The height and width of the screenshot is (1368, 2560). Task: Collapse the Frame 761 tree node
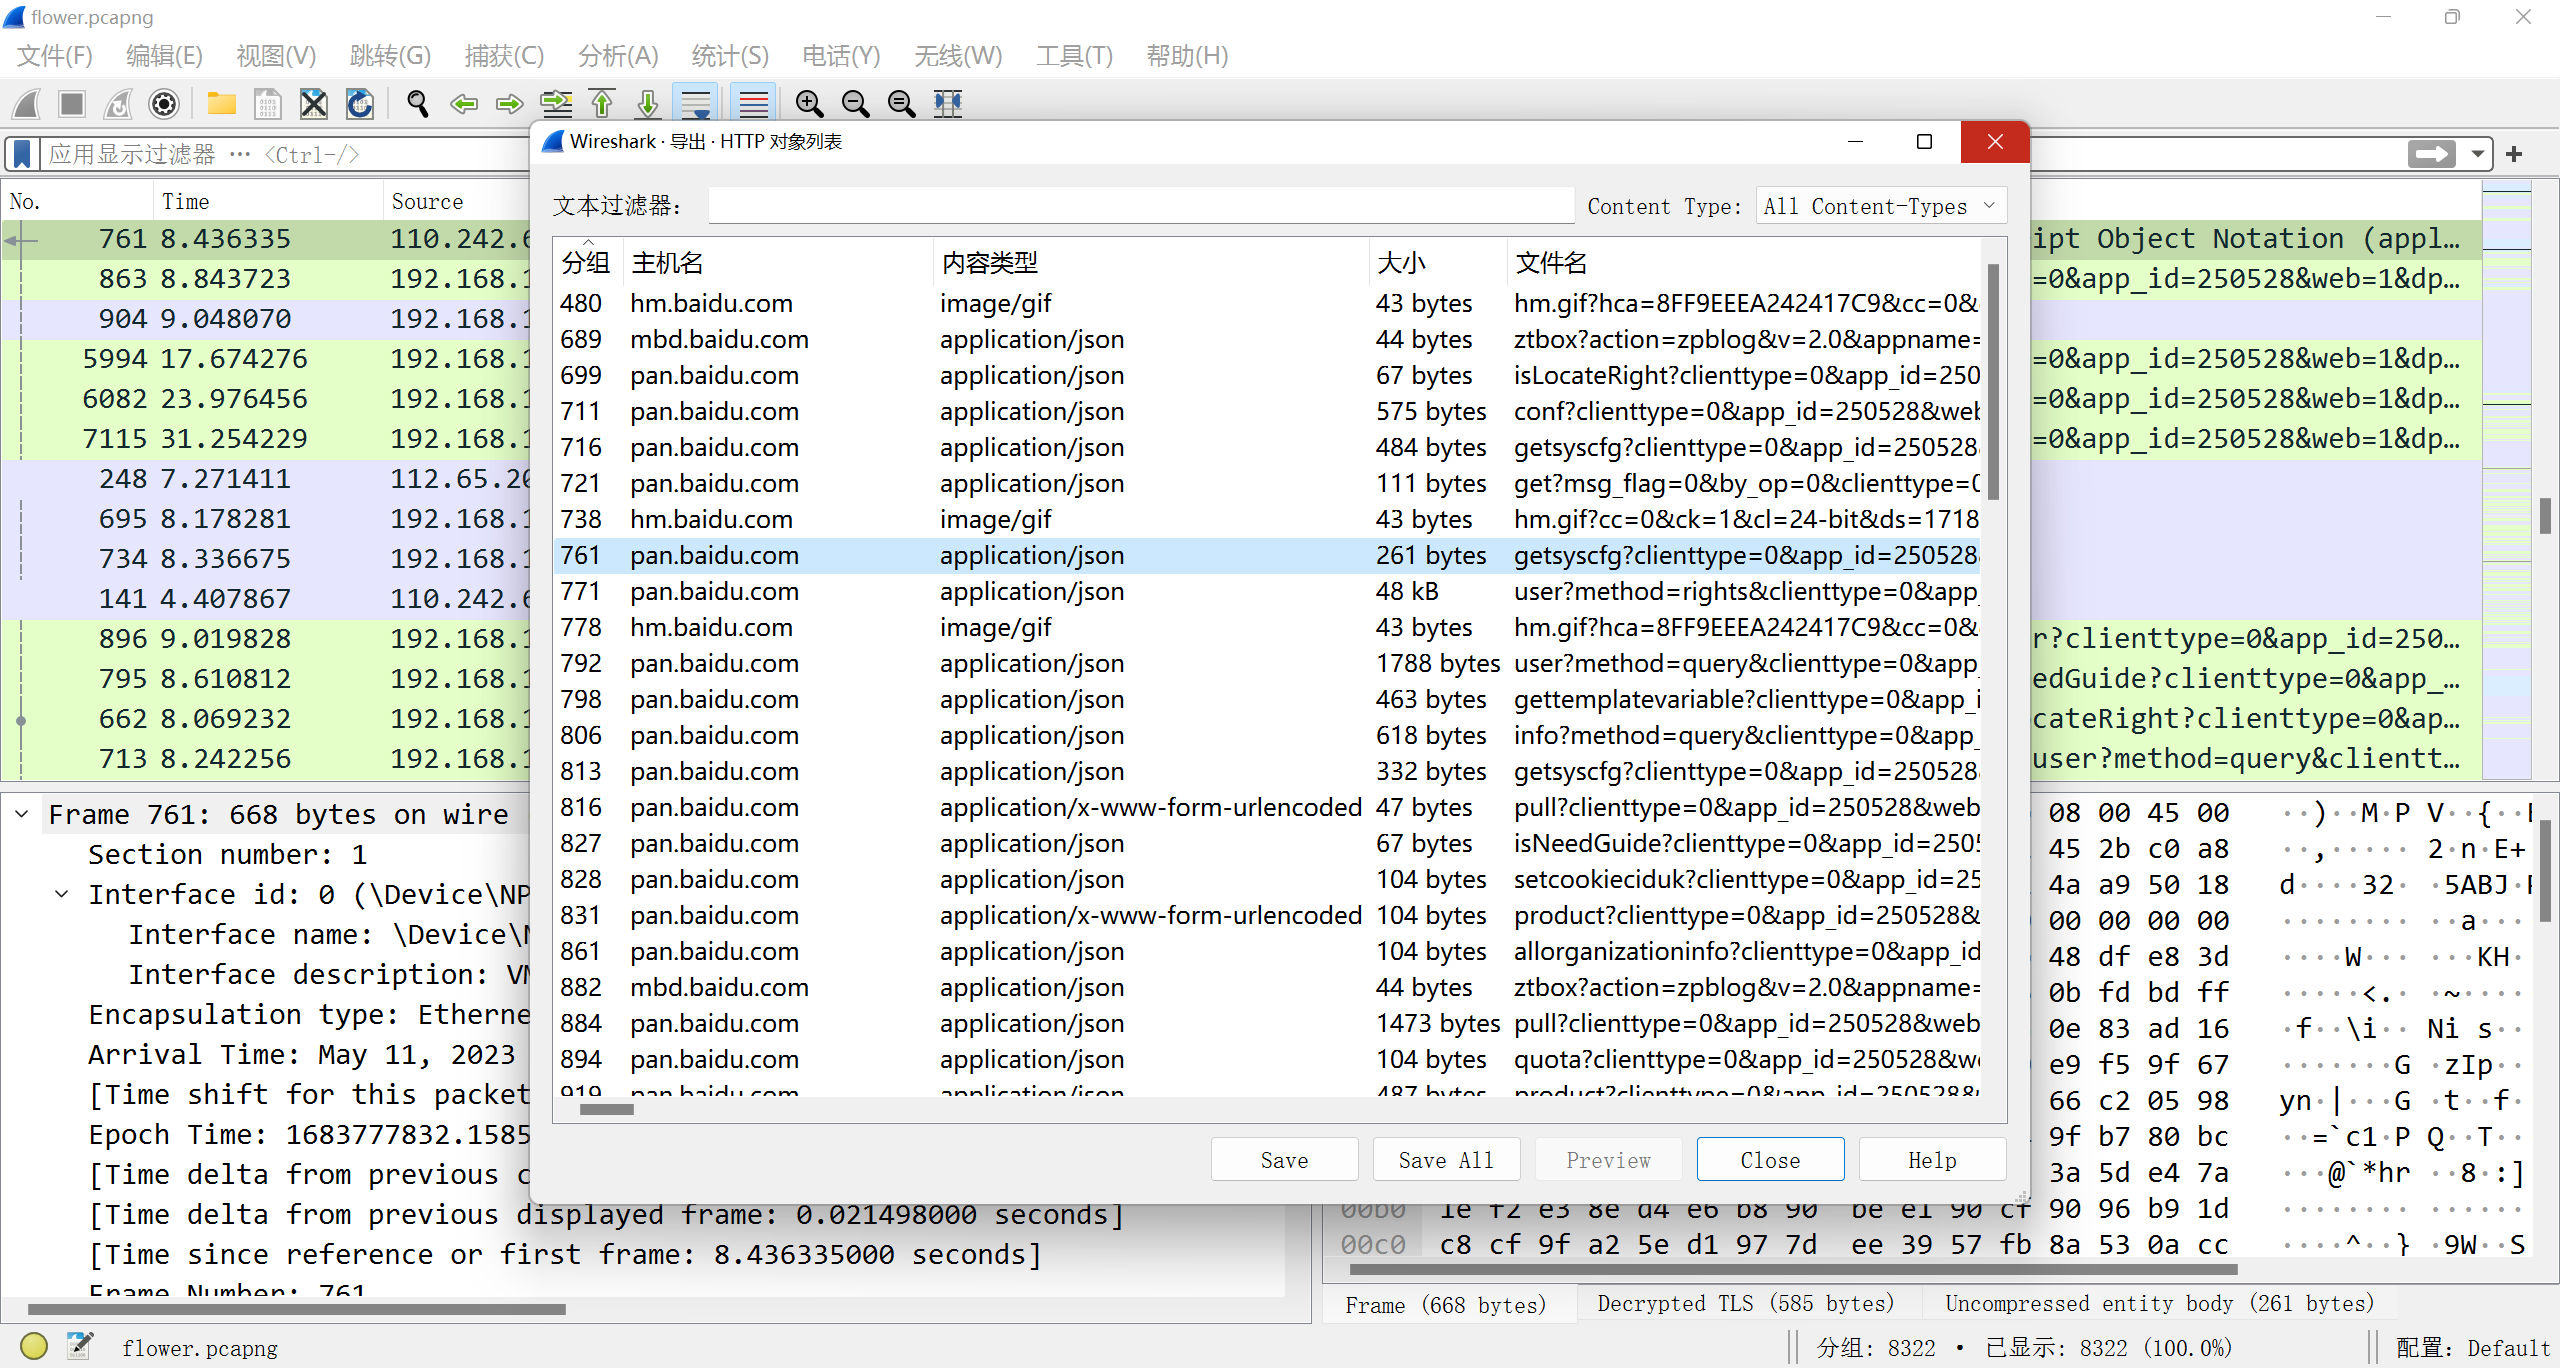pos(22,814)
